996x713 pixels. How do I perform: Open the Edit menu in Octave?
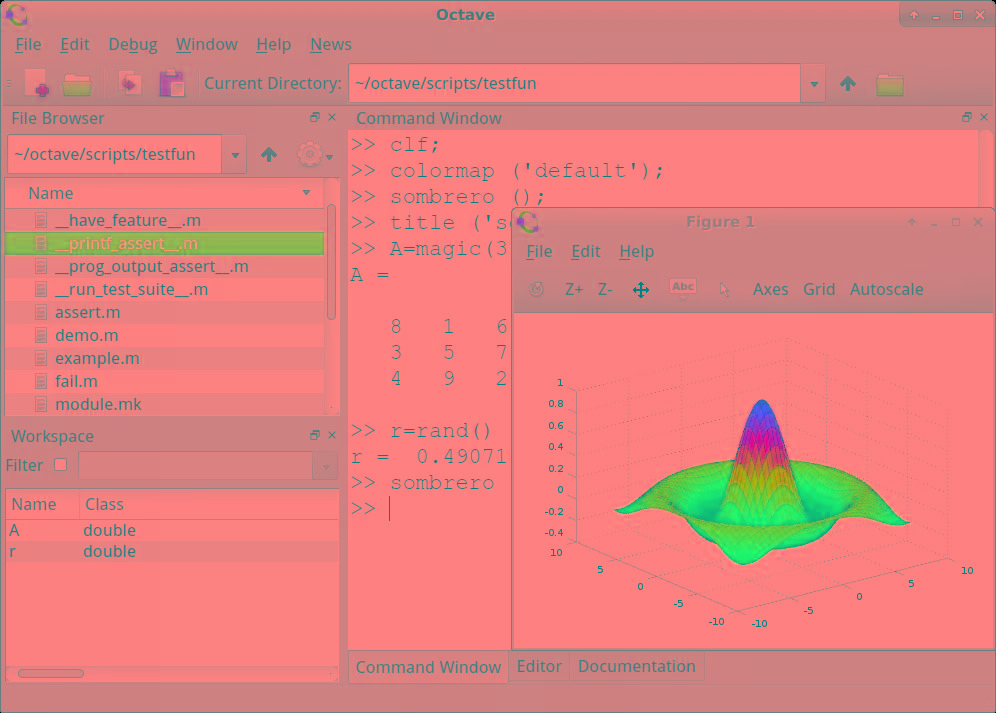(74, 44)
